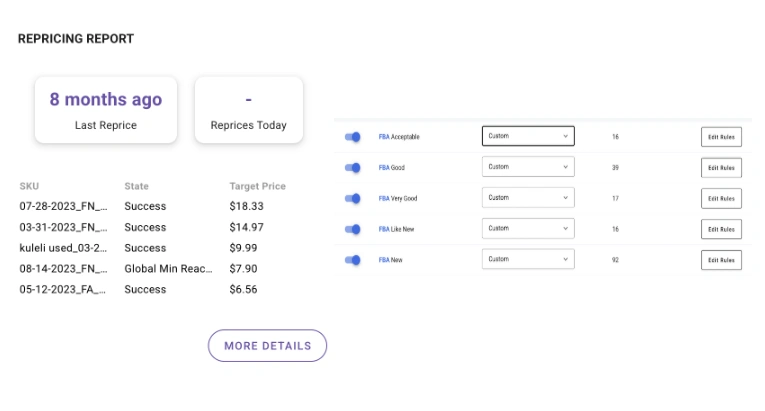This screenshot has height=411, width=765.
Task: Click the FBA Like New label
Action: click(x=396, y=229)
